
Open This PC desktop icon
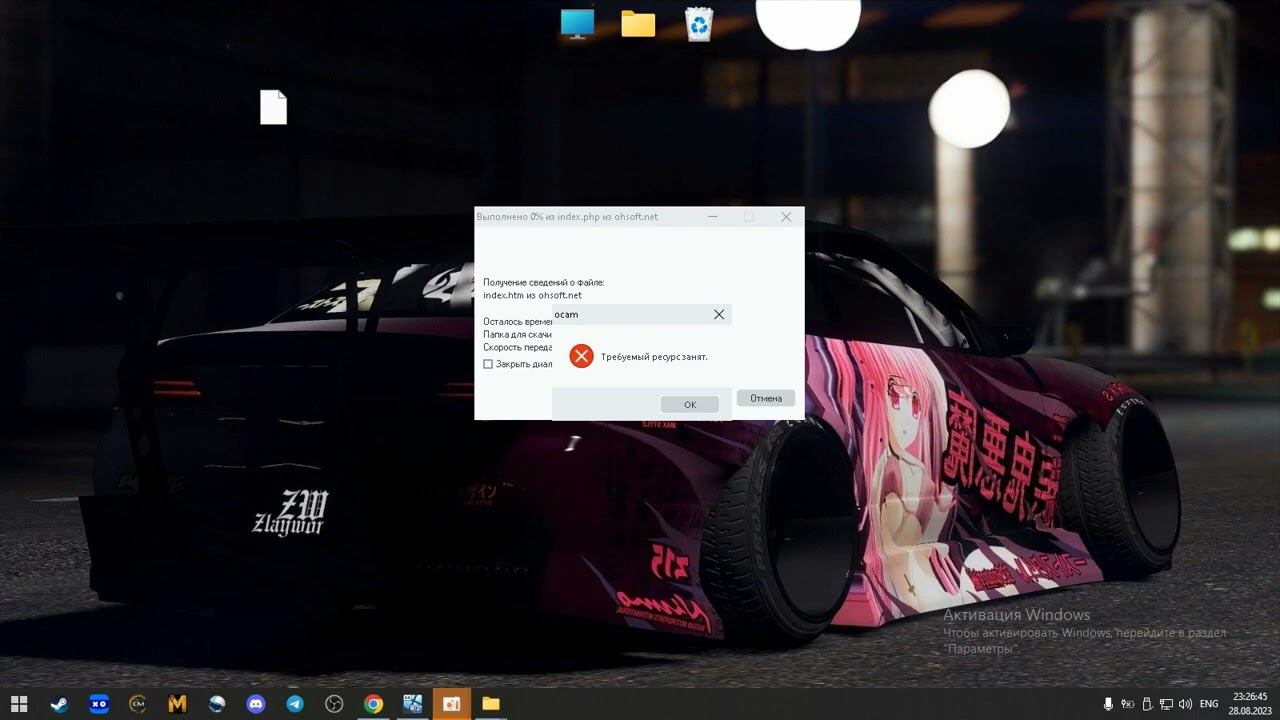pyautogui.click(x=577, y=24)
